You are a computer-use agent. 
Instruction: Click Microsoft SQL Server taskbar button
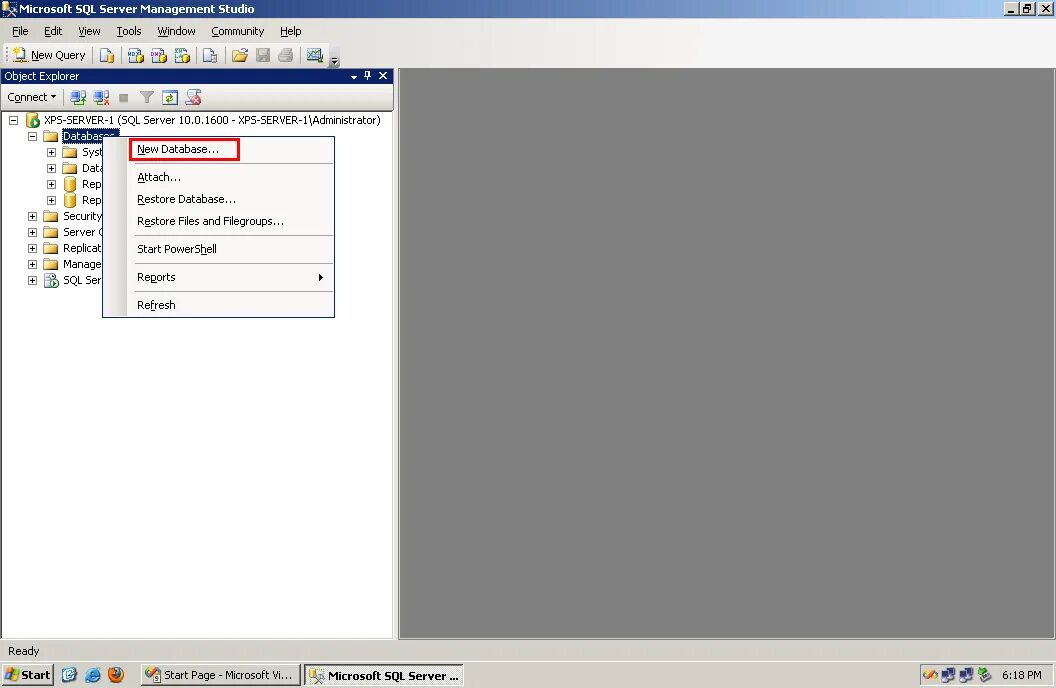384,675
